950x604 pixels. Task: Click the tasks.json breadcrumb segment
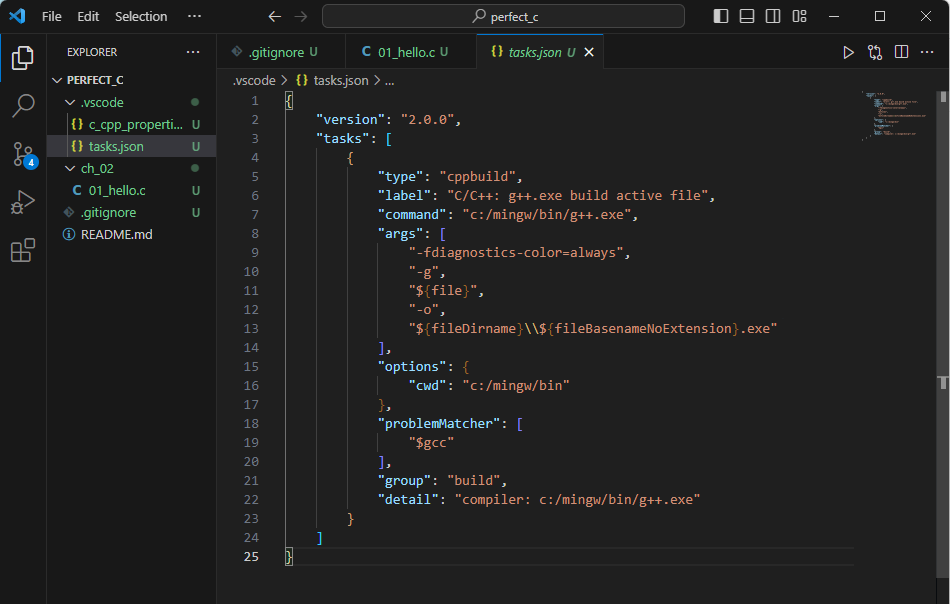333,81
